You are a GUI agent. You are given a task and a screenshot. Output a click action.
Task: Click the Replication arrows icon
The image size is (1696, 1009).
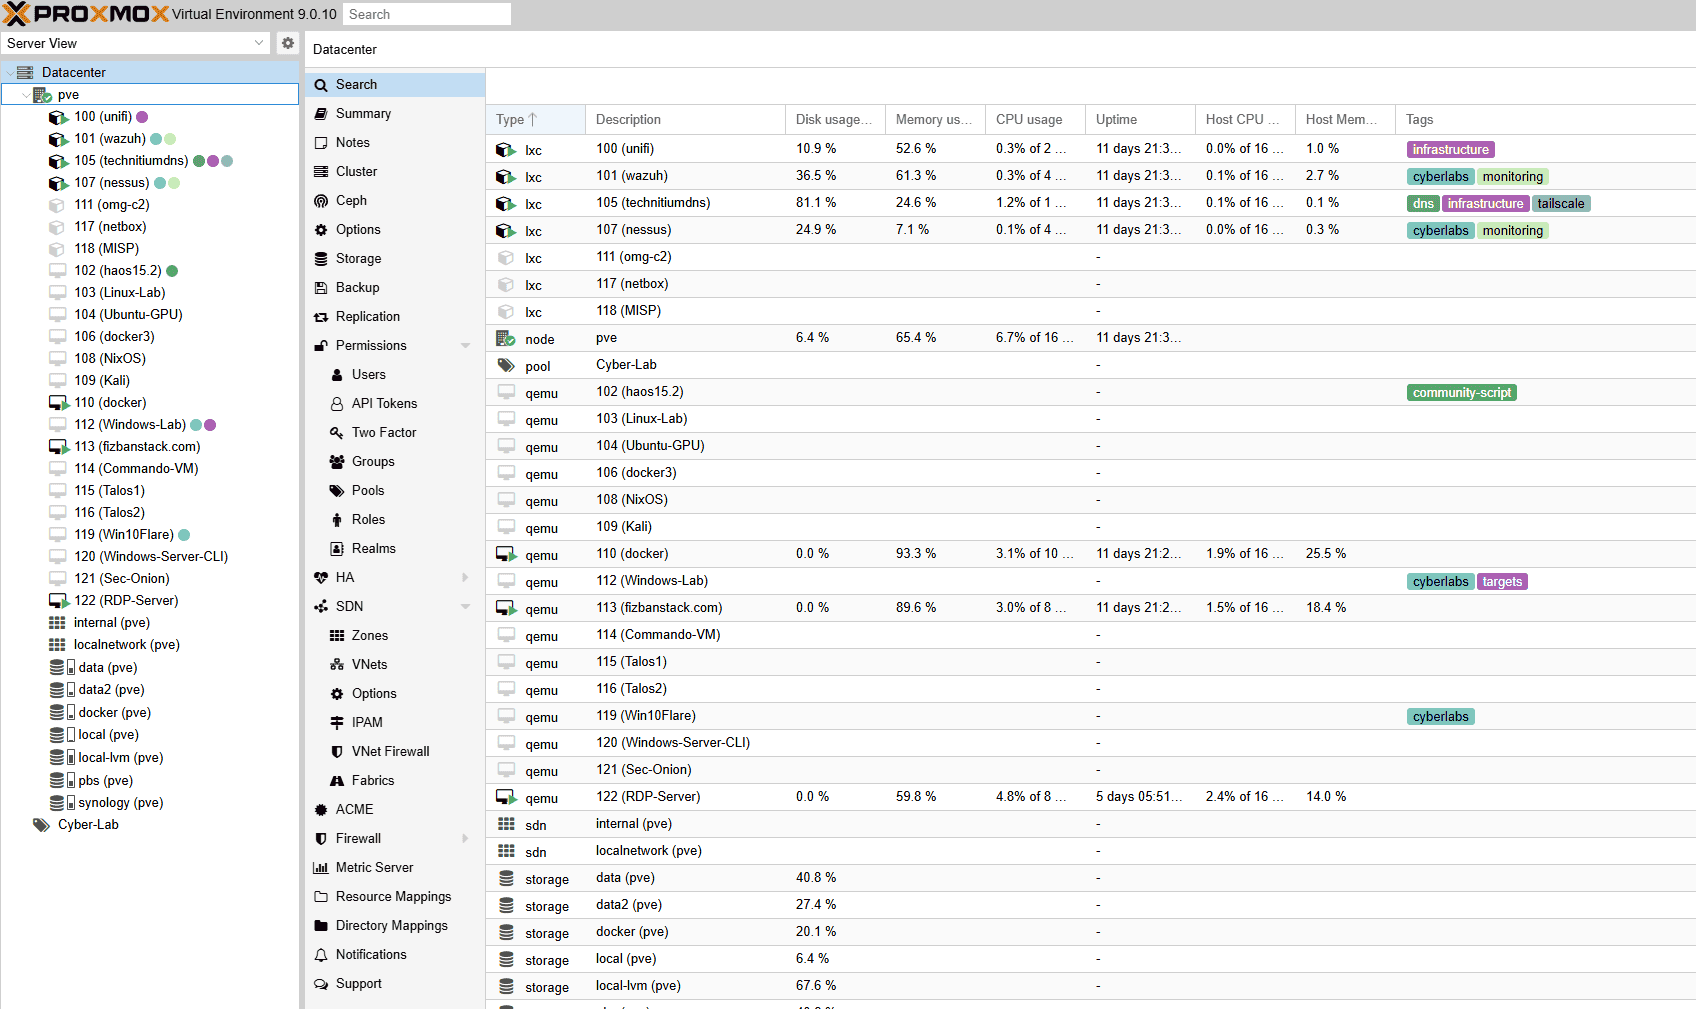click(x=321, y=317)
